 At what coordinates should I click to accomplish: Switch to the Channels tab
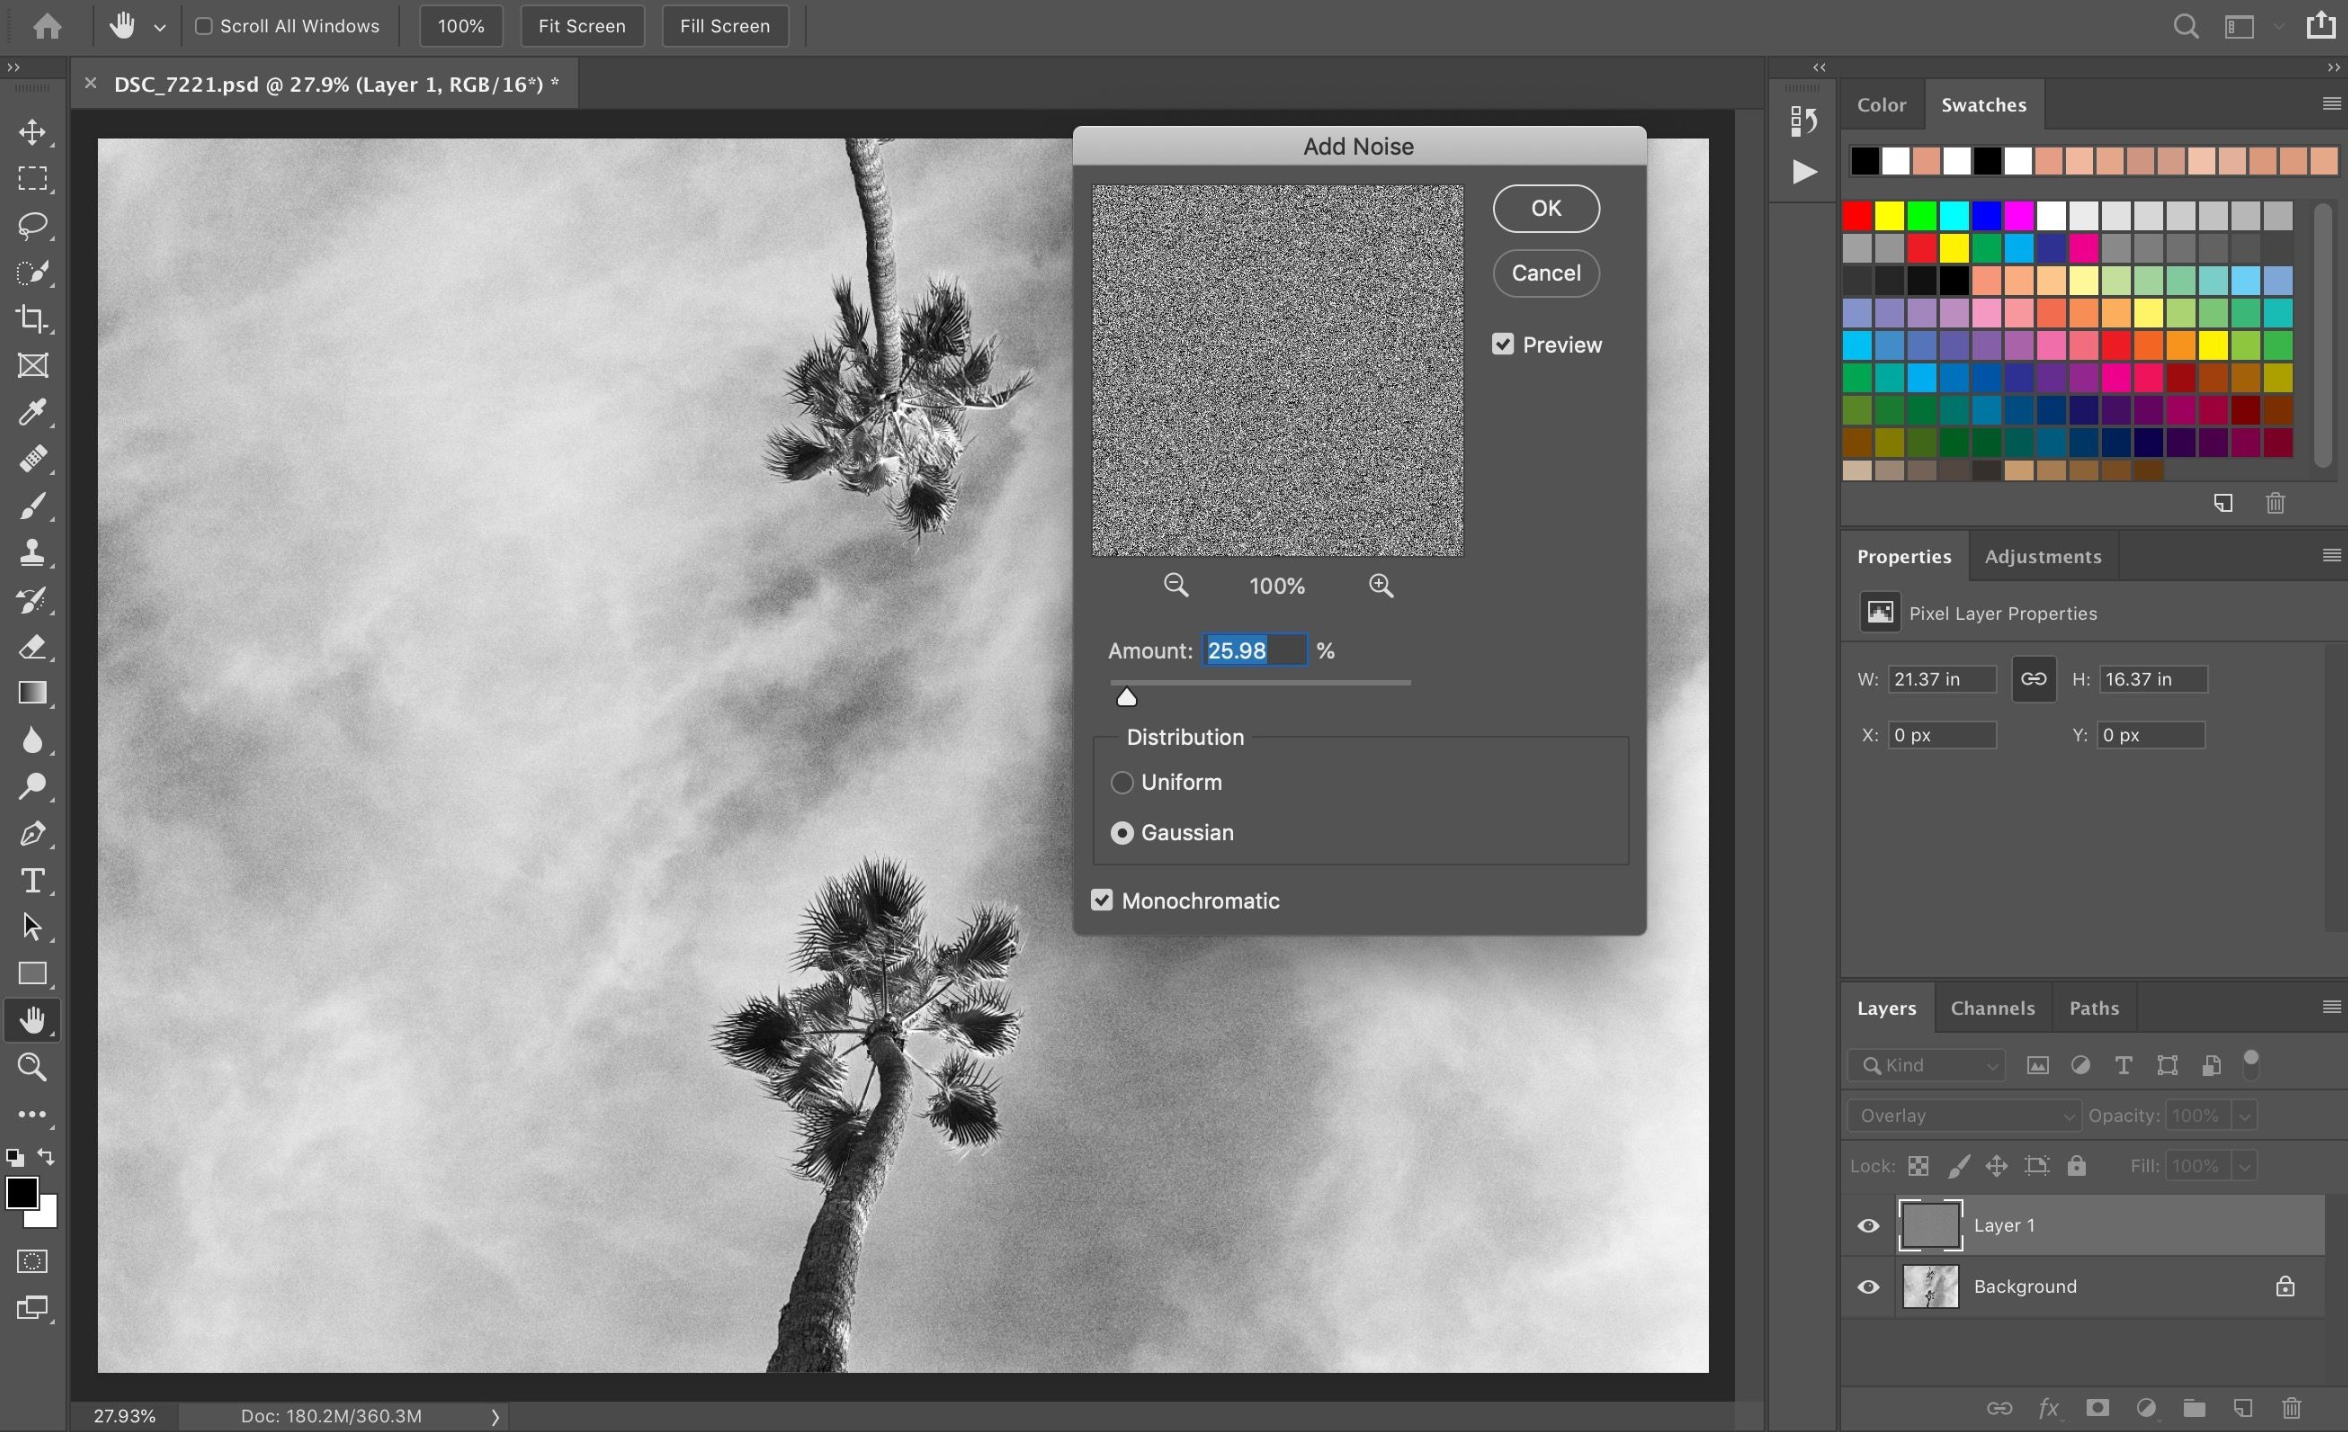point(1991,1008)
